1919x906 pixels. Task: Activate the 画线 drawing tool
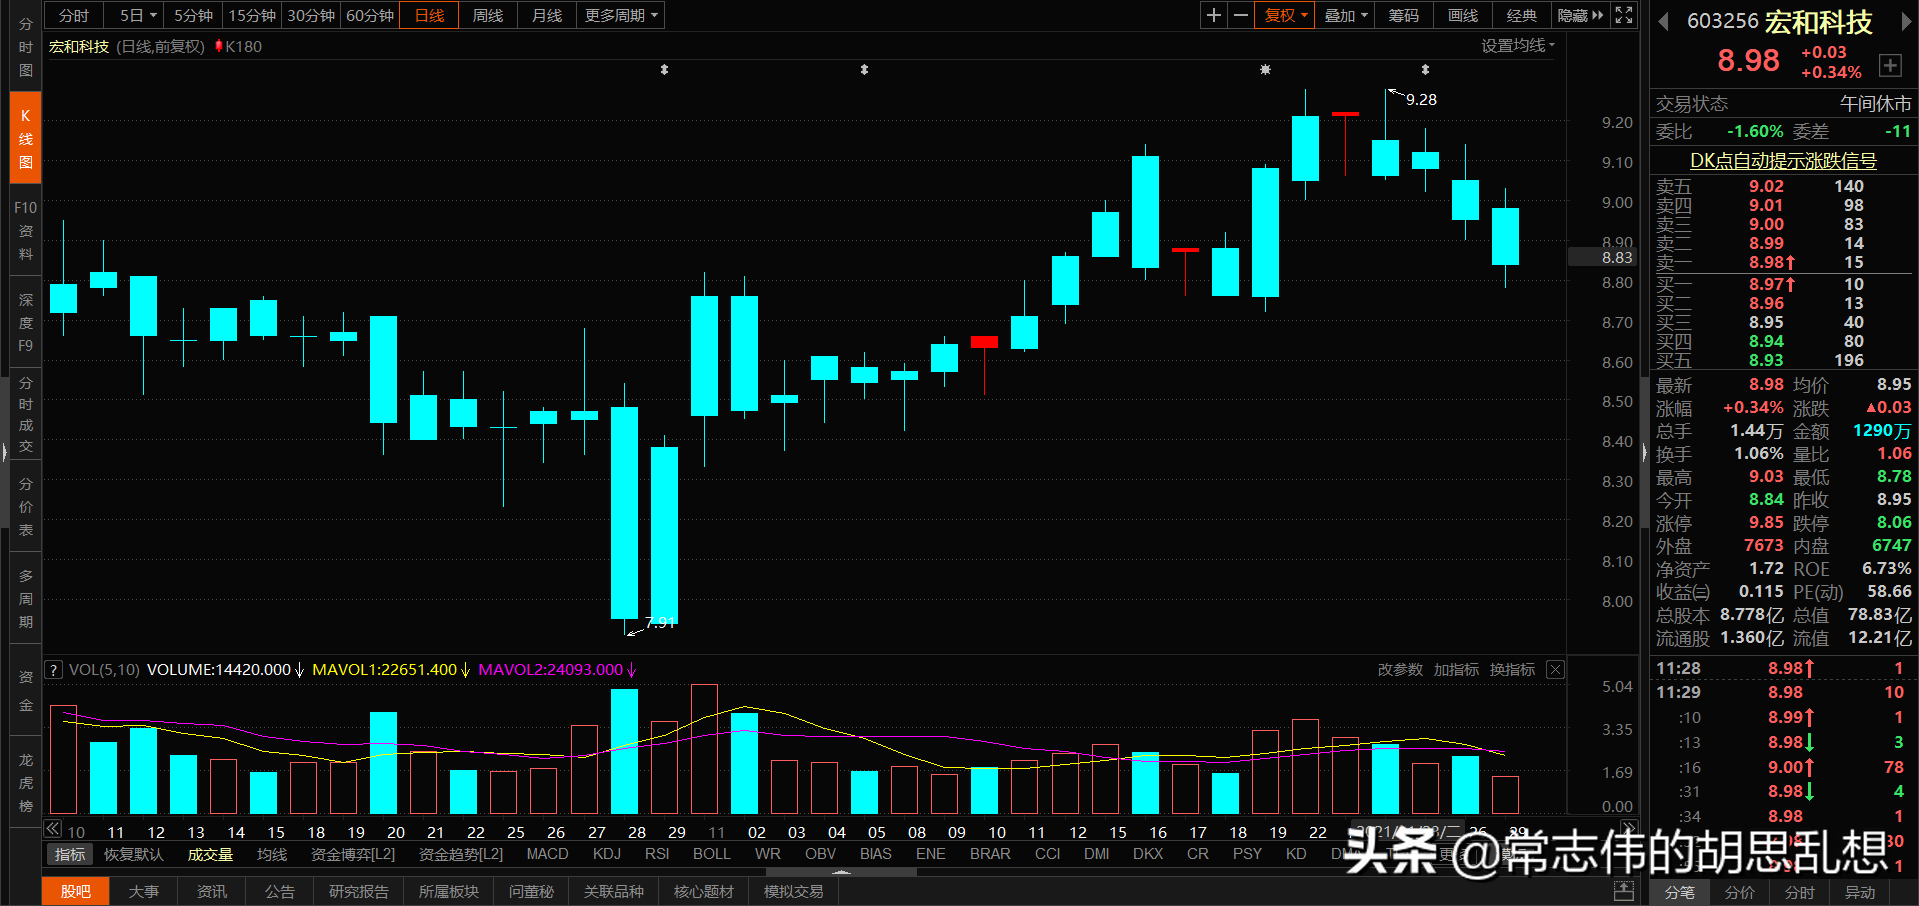pyautogui.click(x=1461, y=15)
